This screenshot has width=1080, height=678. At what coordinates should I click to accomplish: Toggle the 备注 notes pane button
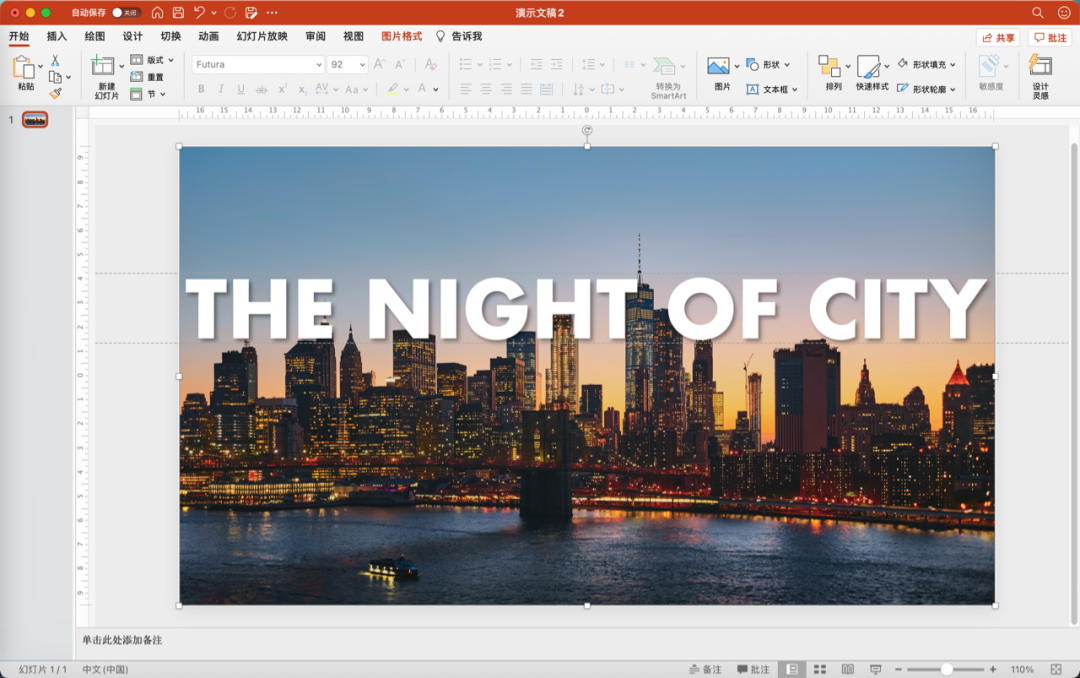(x=705, y=669)
